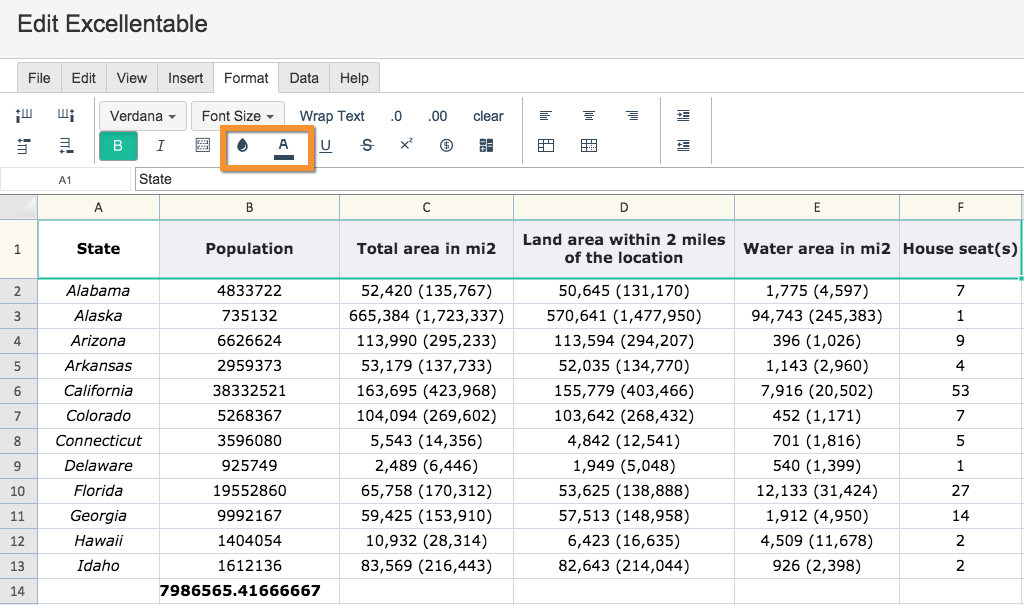This screenshot has width=1024, height=605.
Task: Apply strikethrough to text
Action: coord(367,146)
